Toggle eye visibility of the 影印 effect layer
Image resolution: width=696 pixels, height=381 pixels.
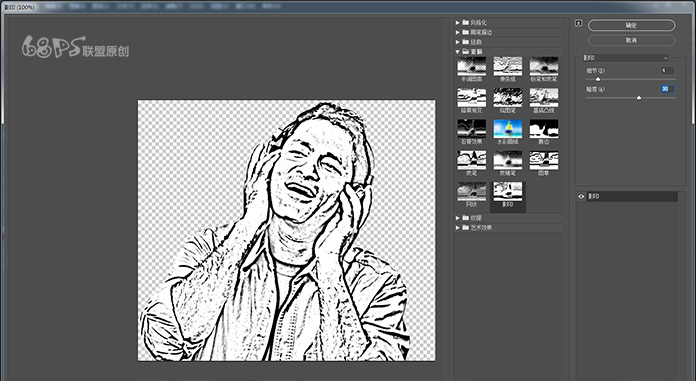pos(581,196)
